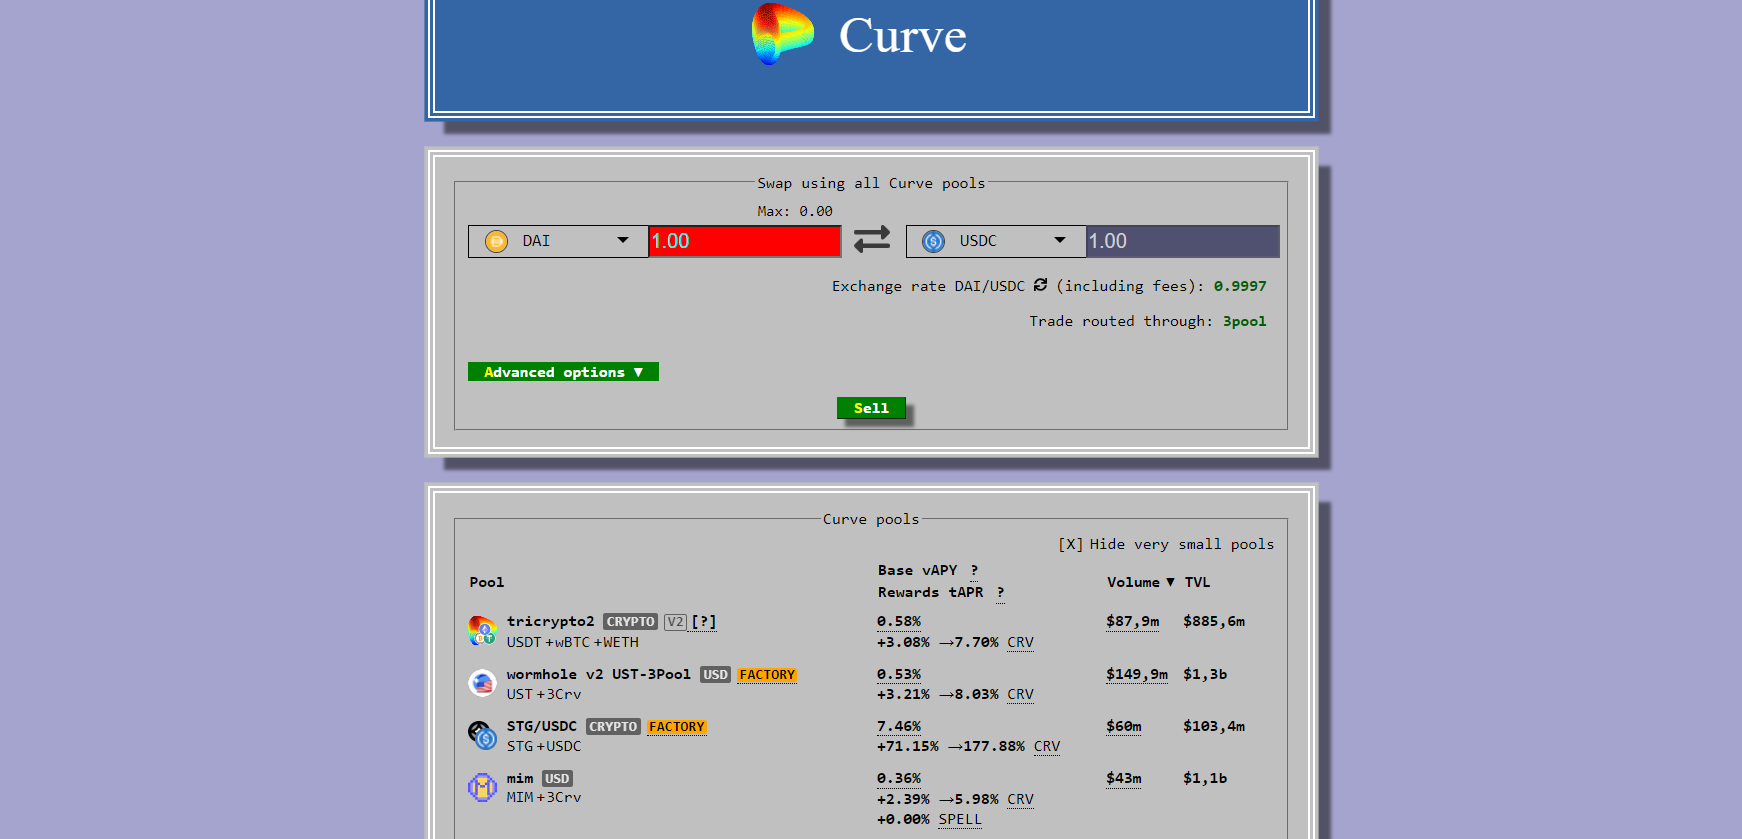
Task: Click the Curve rainbow logo
Action: [782, 34]
